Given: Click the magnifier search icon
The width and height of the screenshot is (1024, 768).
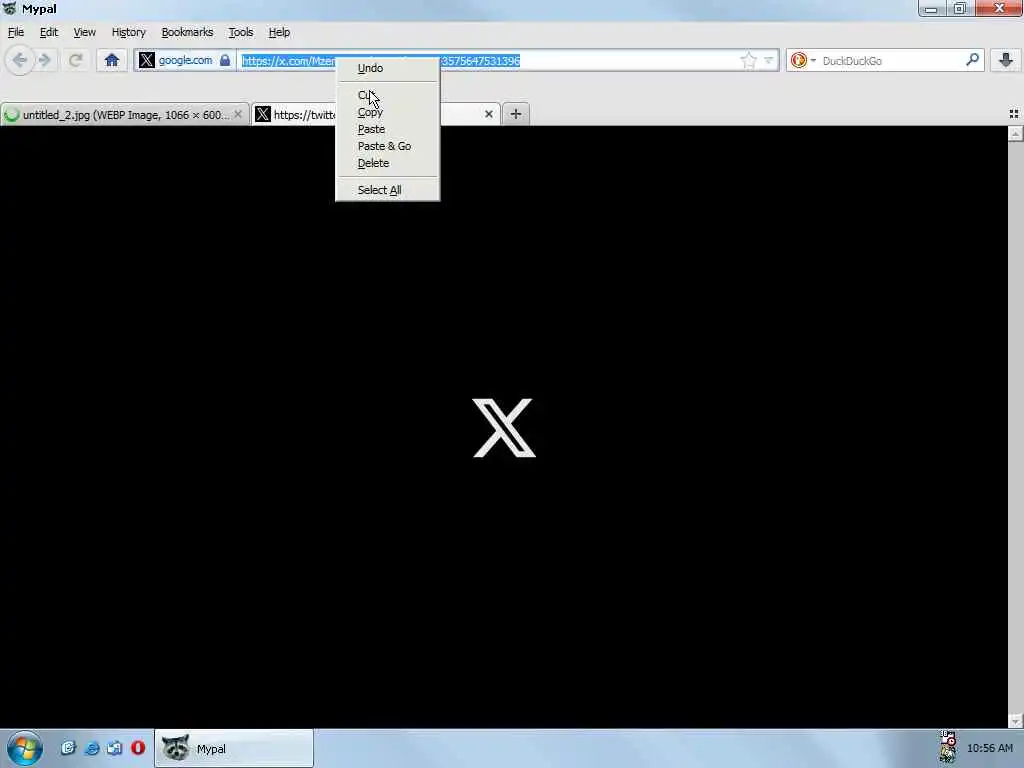Looking at the screenshot, I should [x=972, y=60].
